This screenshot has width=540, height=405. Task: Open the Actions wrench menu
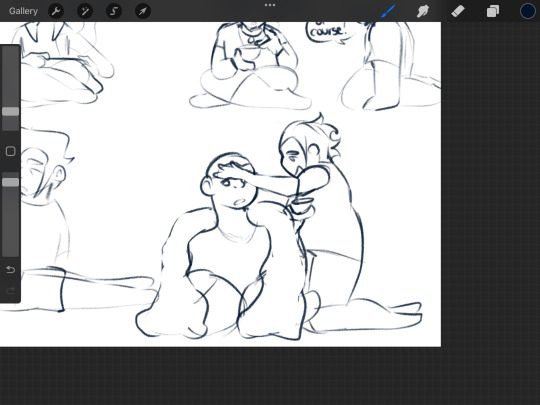point(56,11)
